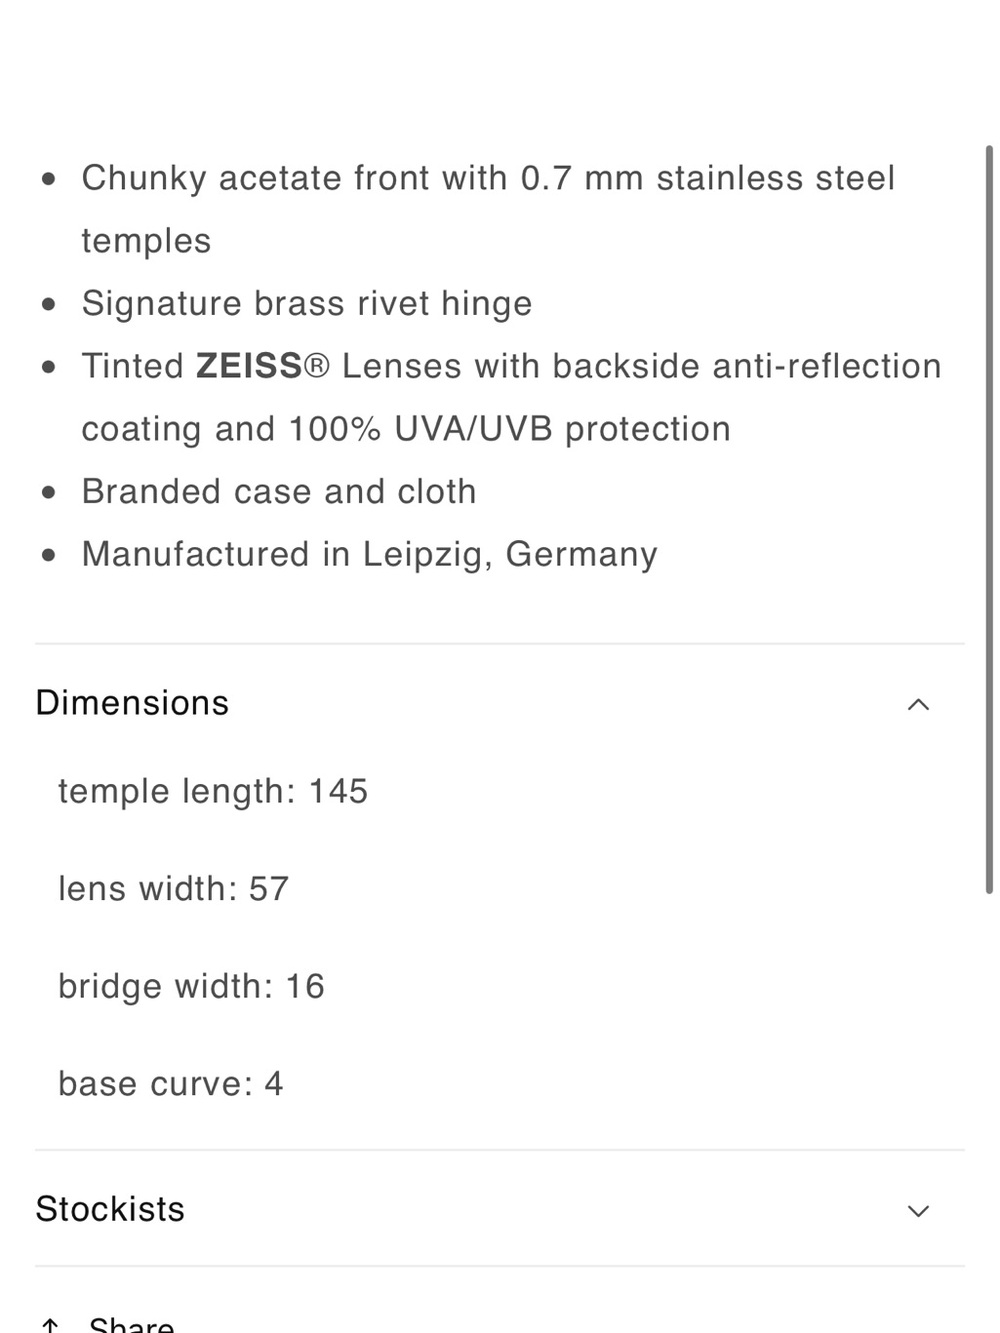Click the Dimensions heading
The image size is (1000, 1333).
[x=132, y=703]
